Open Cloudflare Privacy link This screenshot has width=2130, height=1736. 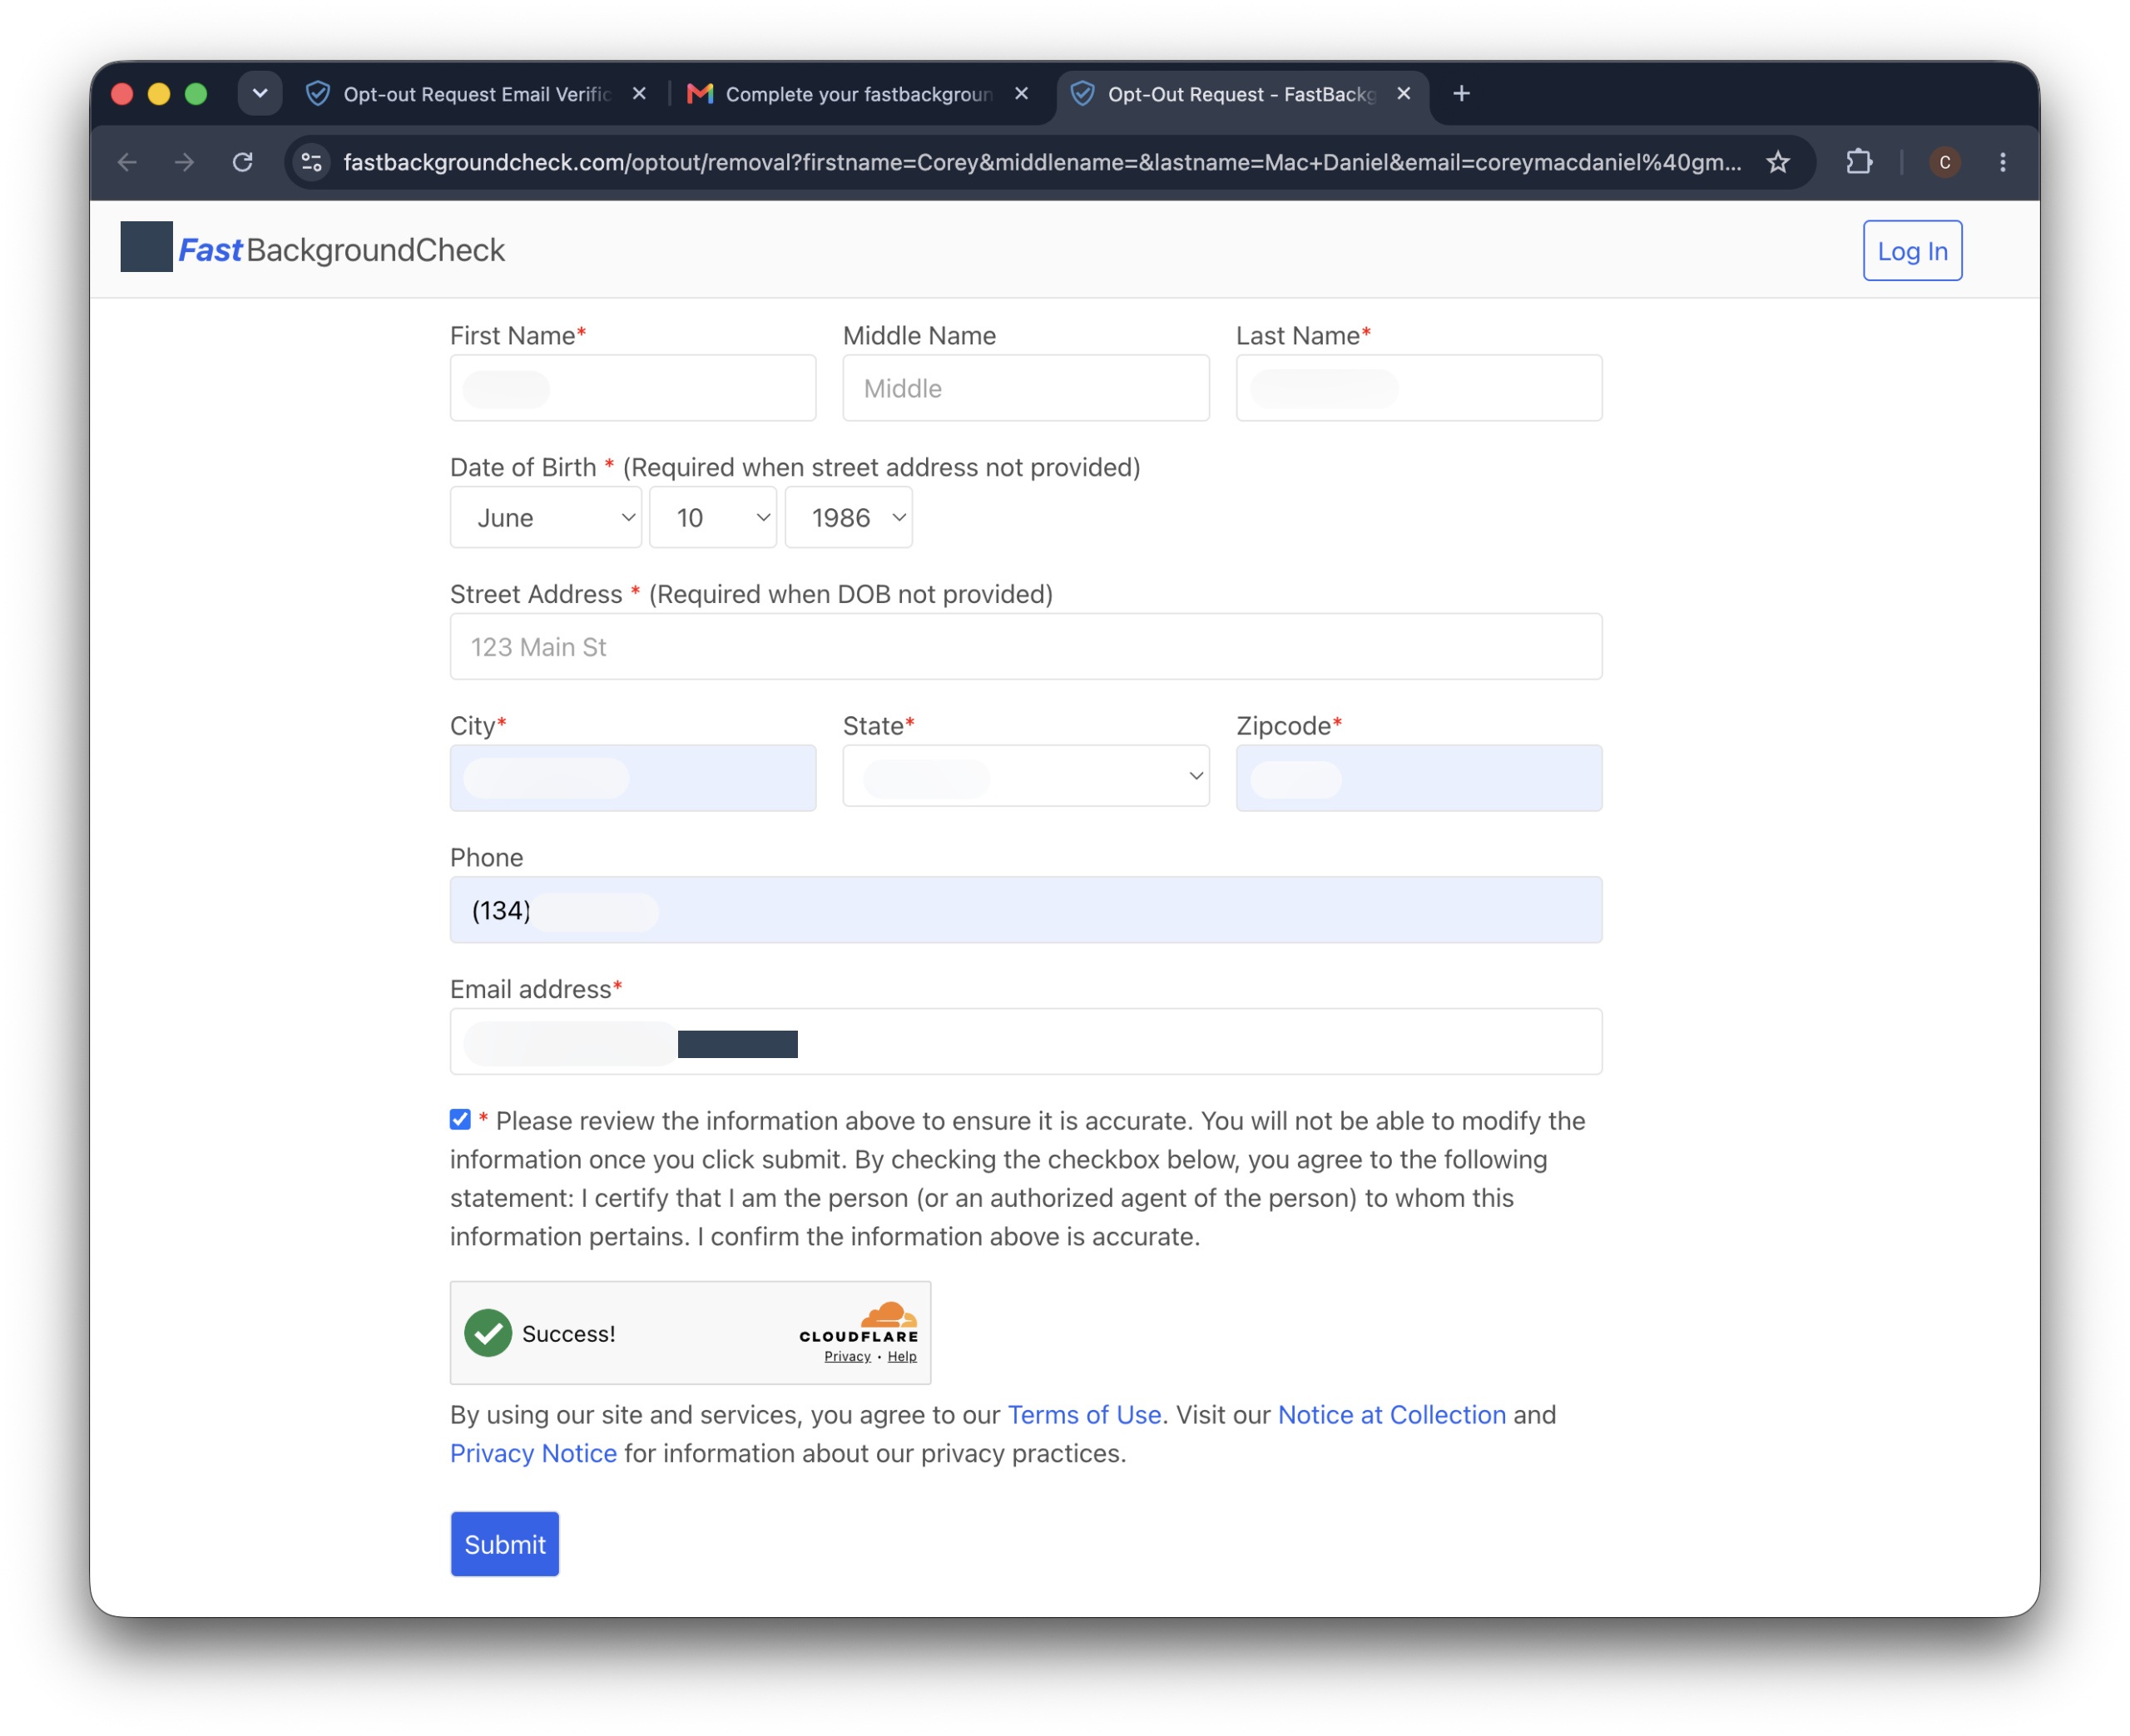(847, 1356)
